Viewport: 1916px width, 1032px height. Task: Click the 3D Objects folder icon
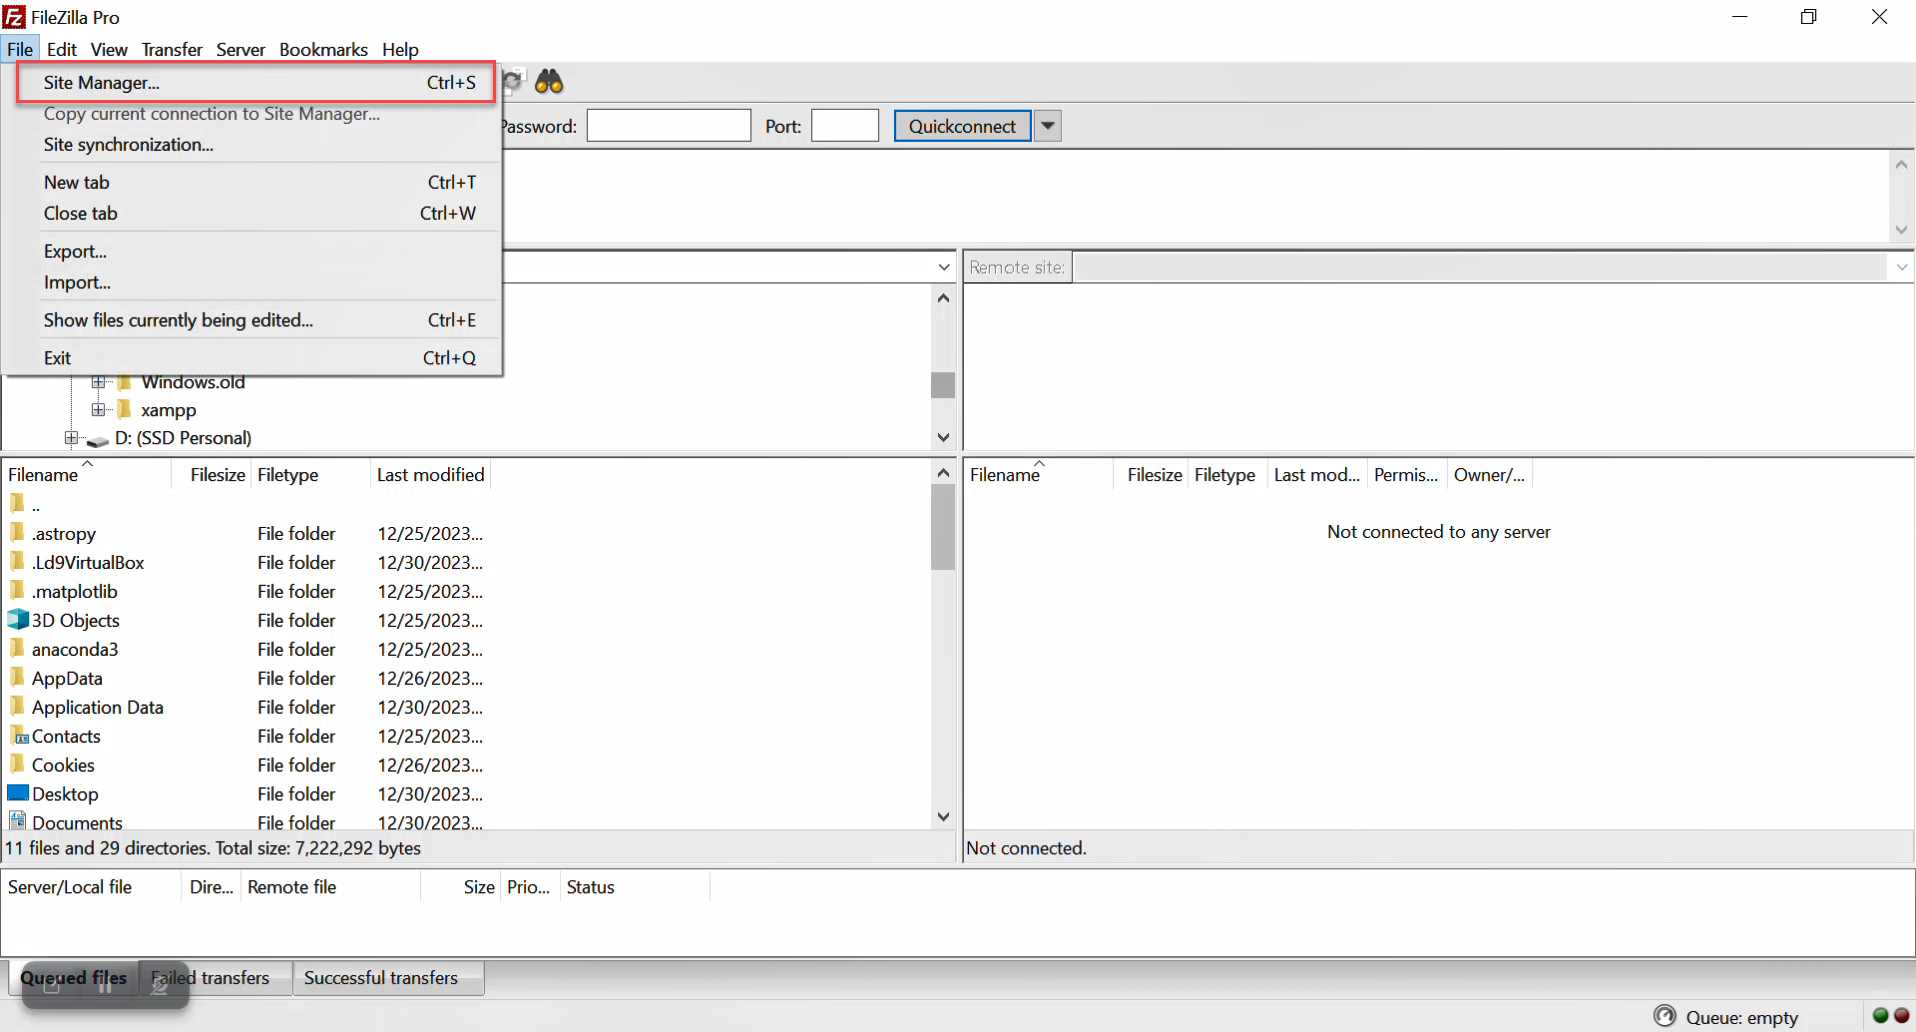tap(18, 620)
